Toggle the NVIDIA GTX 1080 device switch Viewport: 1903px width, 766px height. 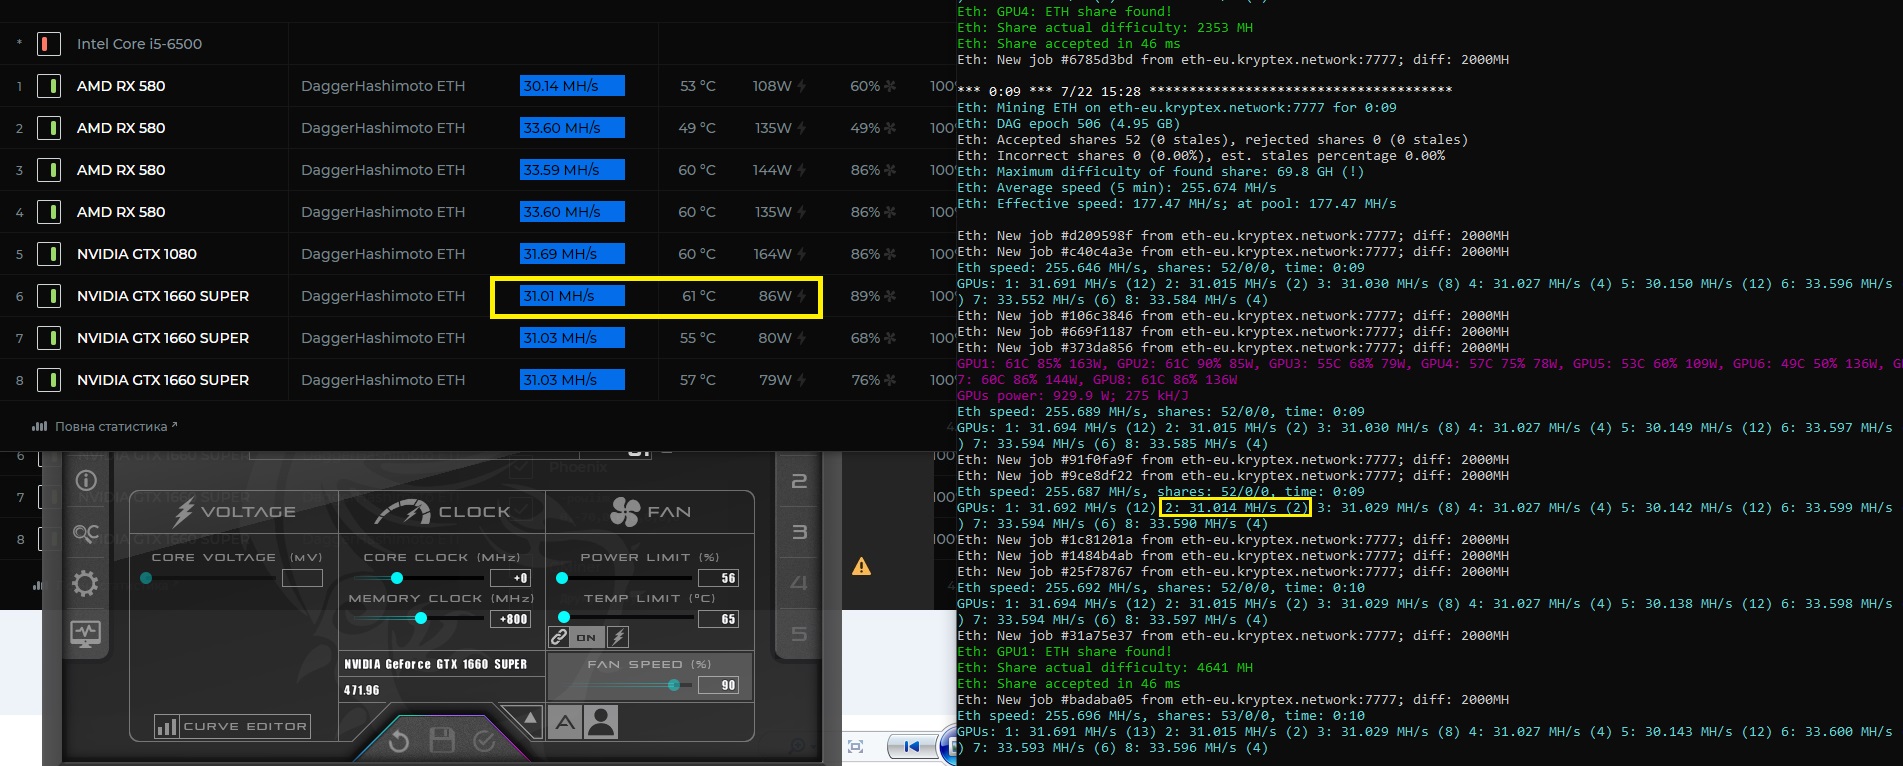click(48, 254)
